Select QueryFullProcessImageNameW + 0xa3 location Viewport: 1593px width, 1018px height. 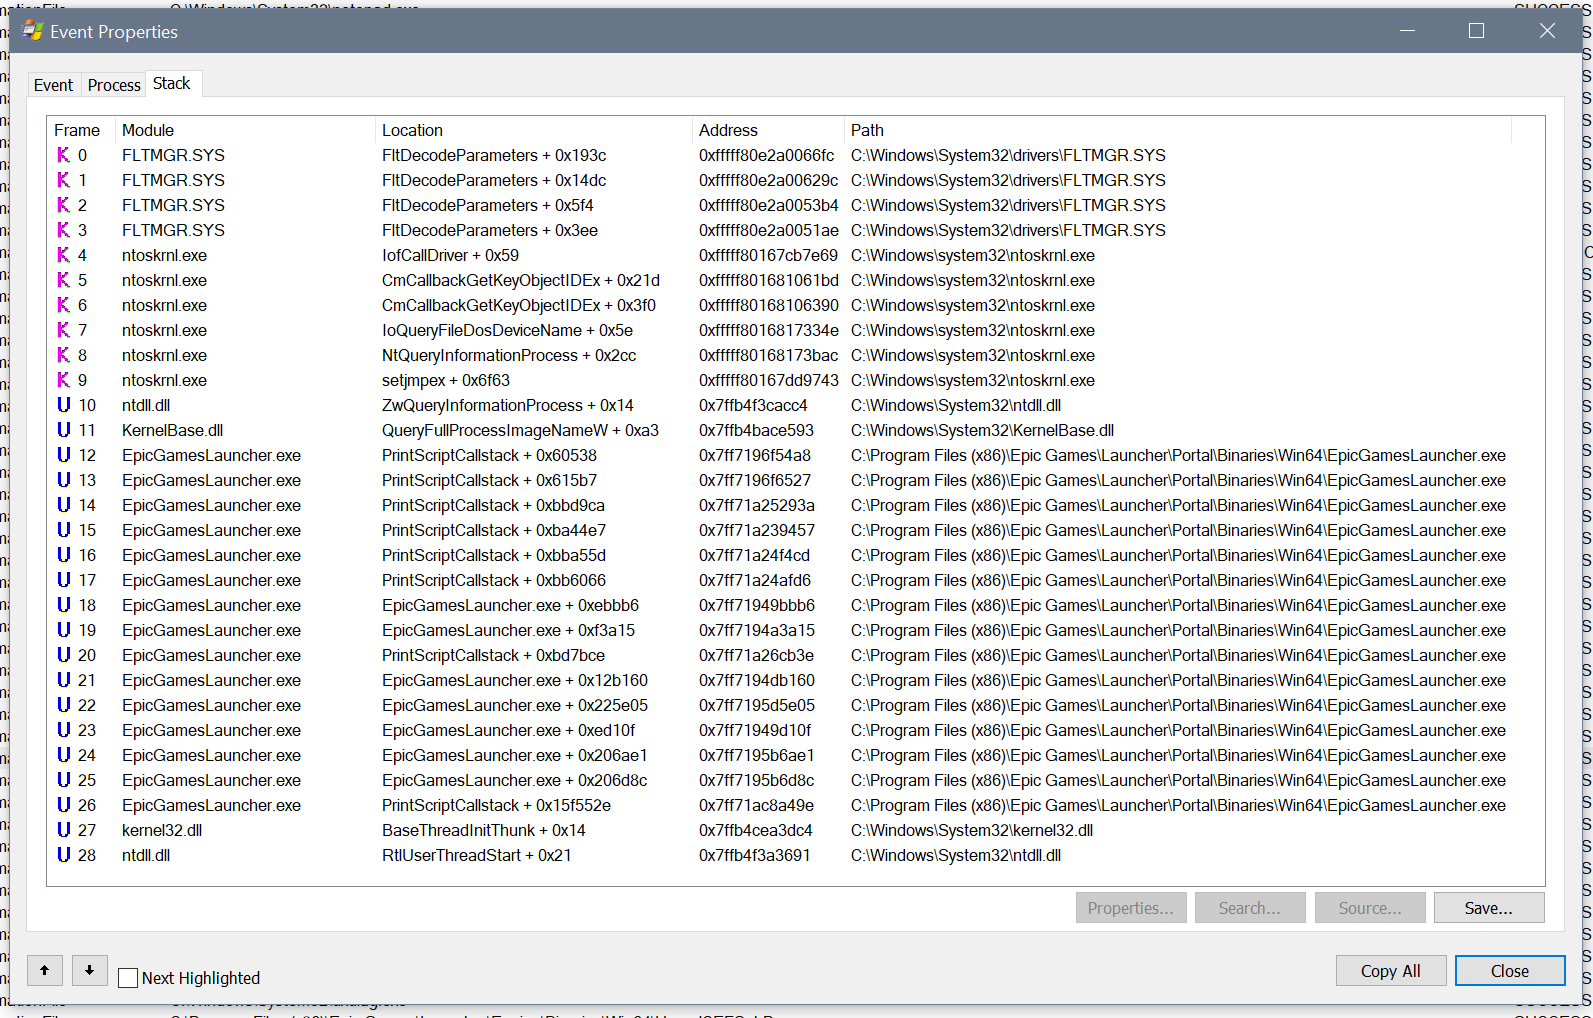(x=520, y=430)
